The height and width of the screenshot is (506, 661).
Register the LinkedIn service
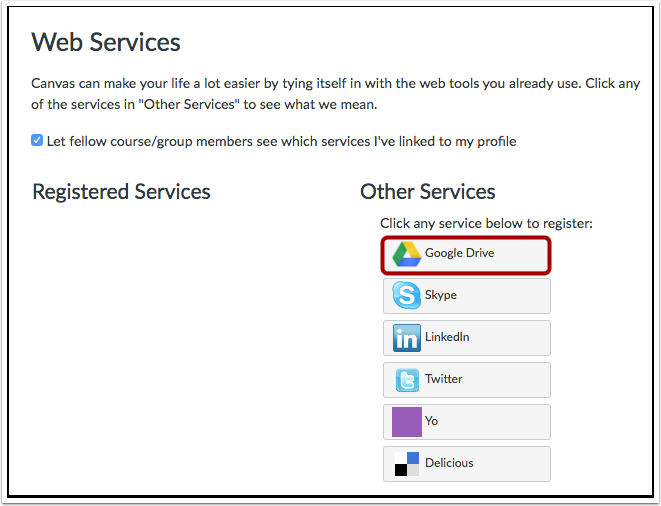(467, 338)
